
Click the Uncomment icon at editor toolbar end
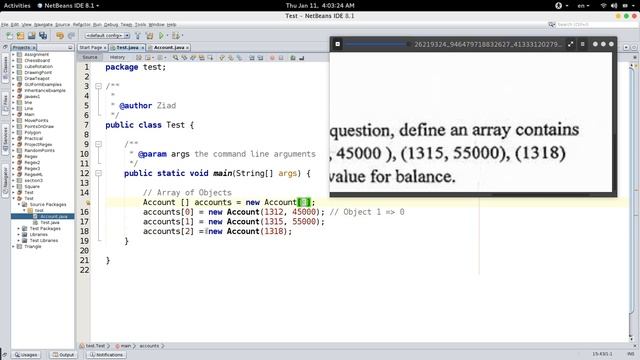pos(302,58)
